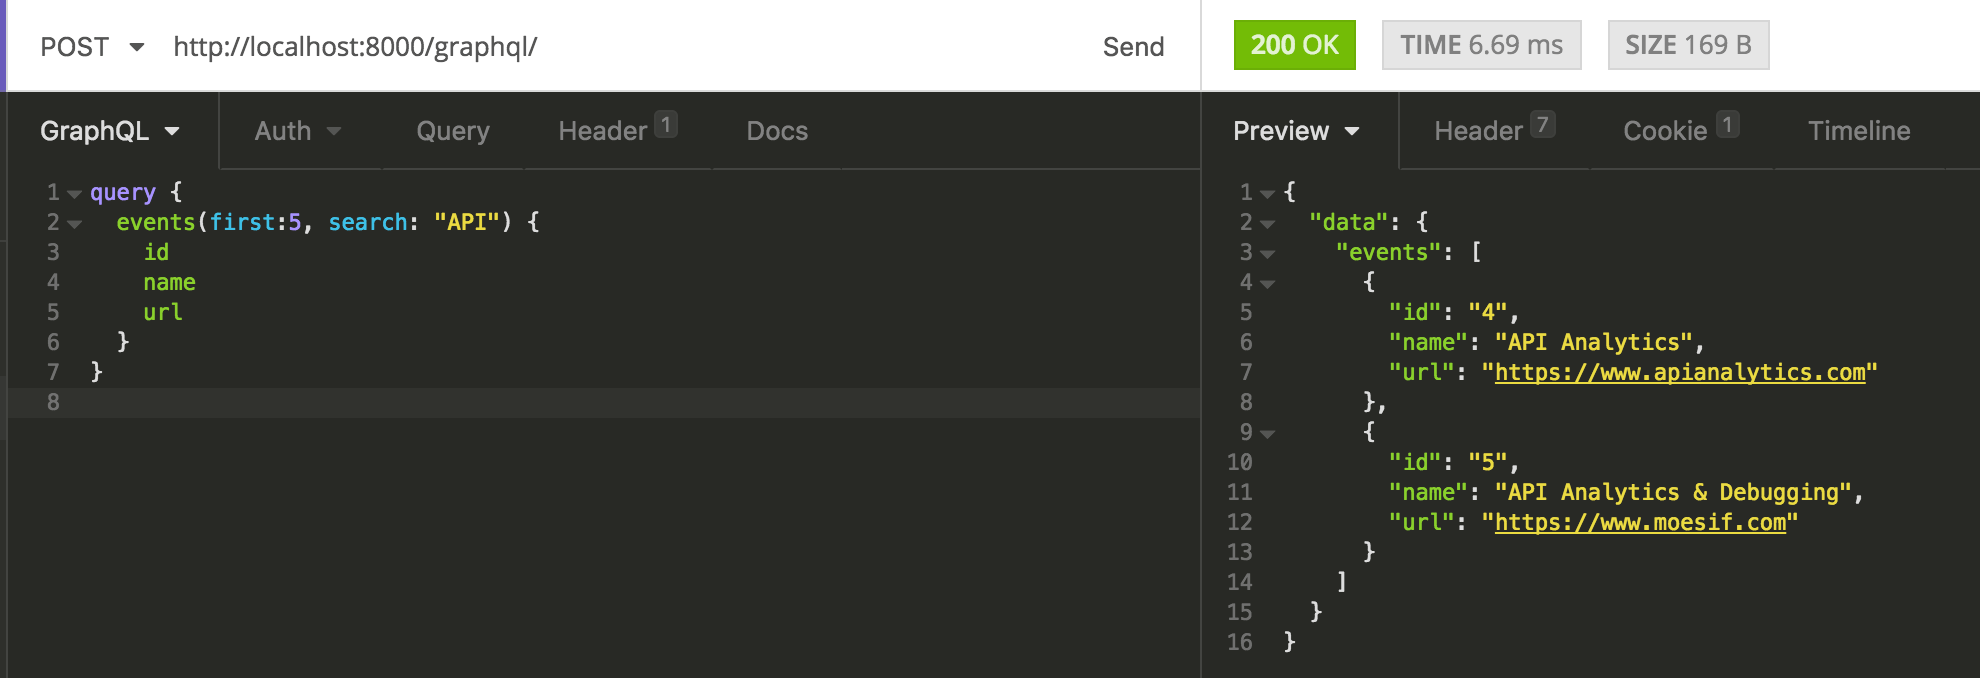Click the "API Analytics & Debugging" value
Screen dimensions: 1980x678
[x=1672, y=492]
